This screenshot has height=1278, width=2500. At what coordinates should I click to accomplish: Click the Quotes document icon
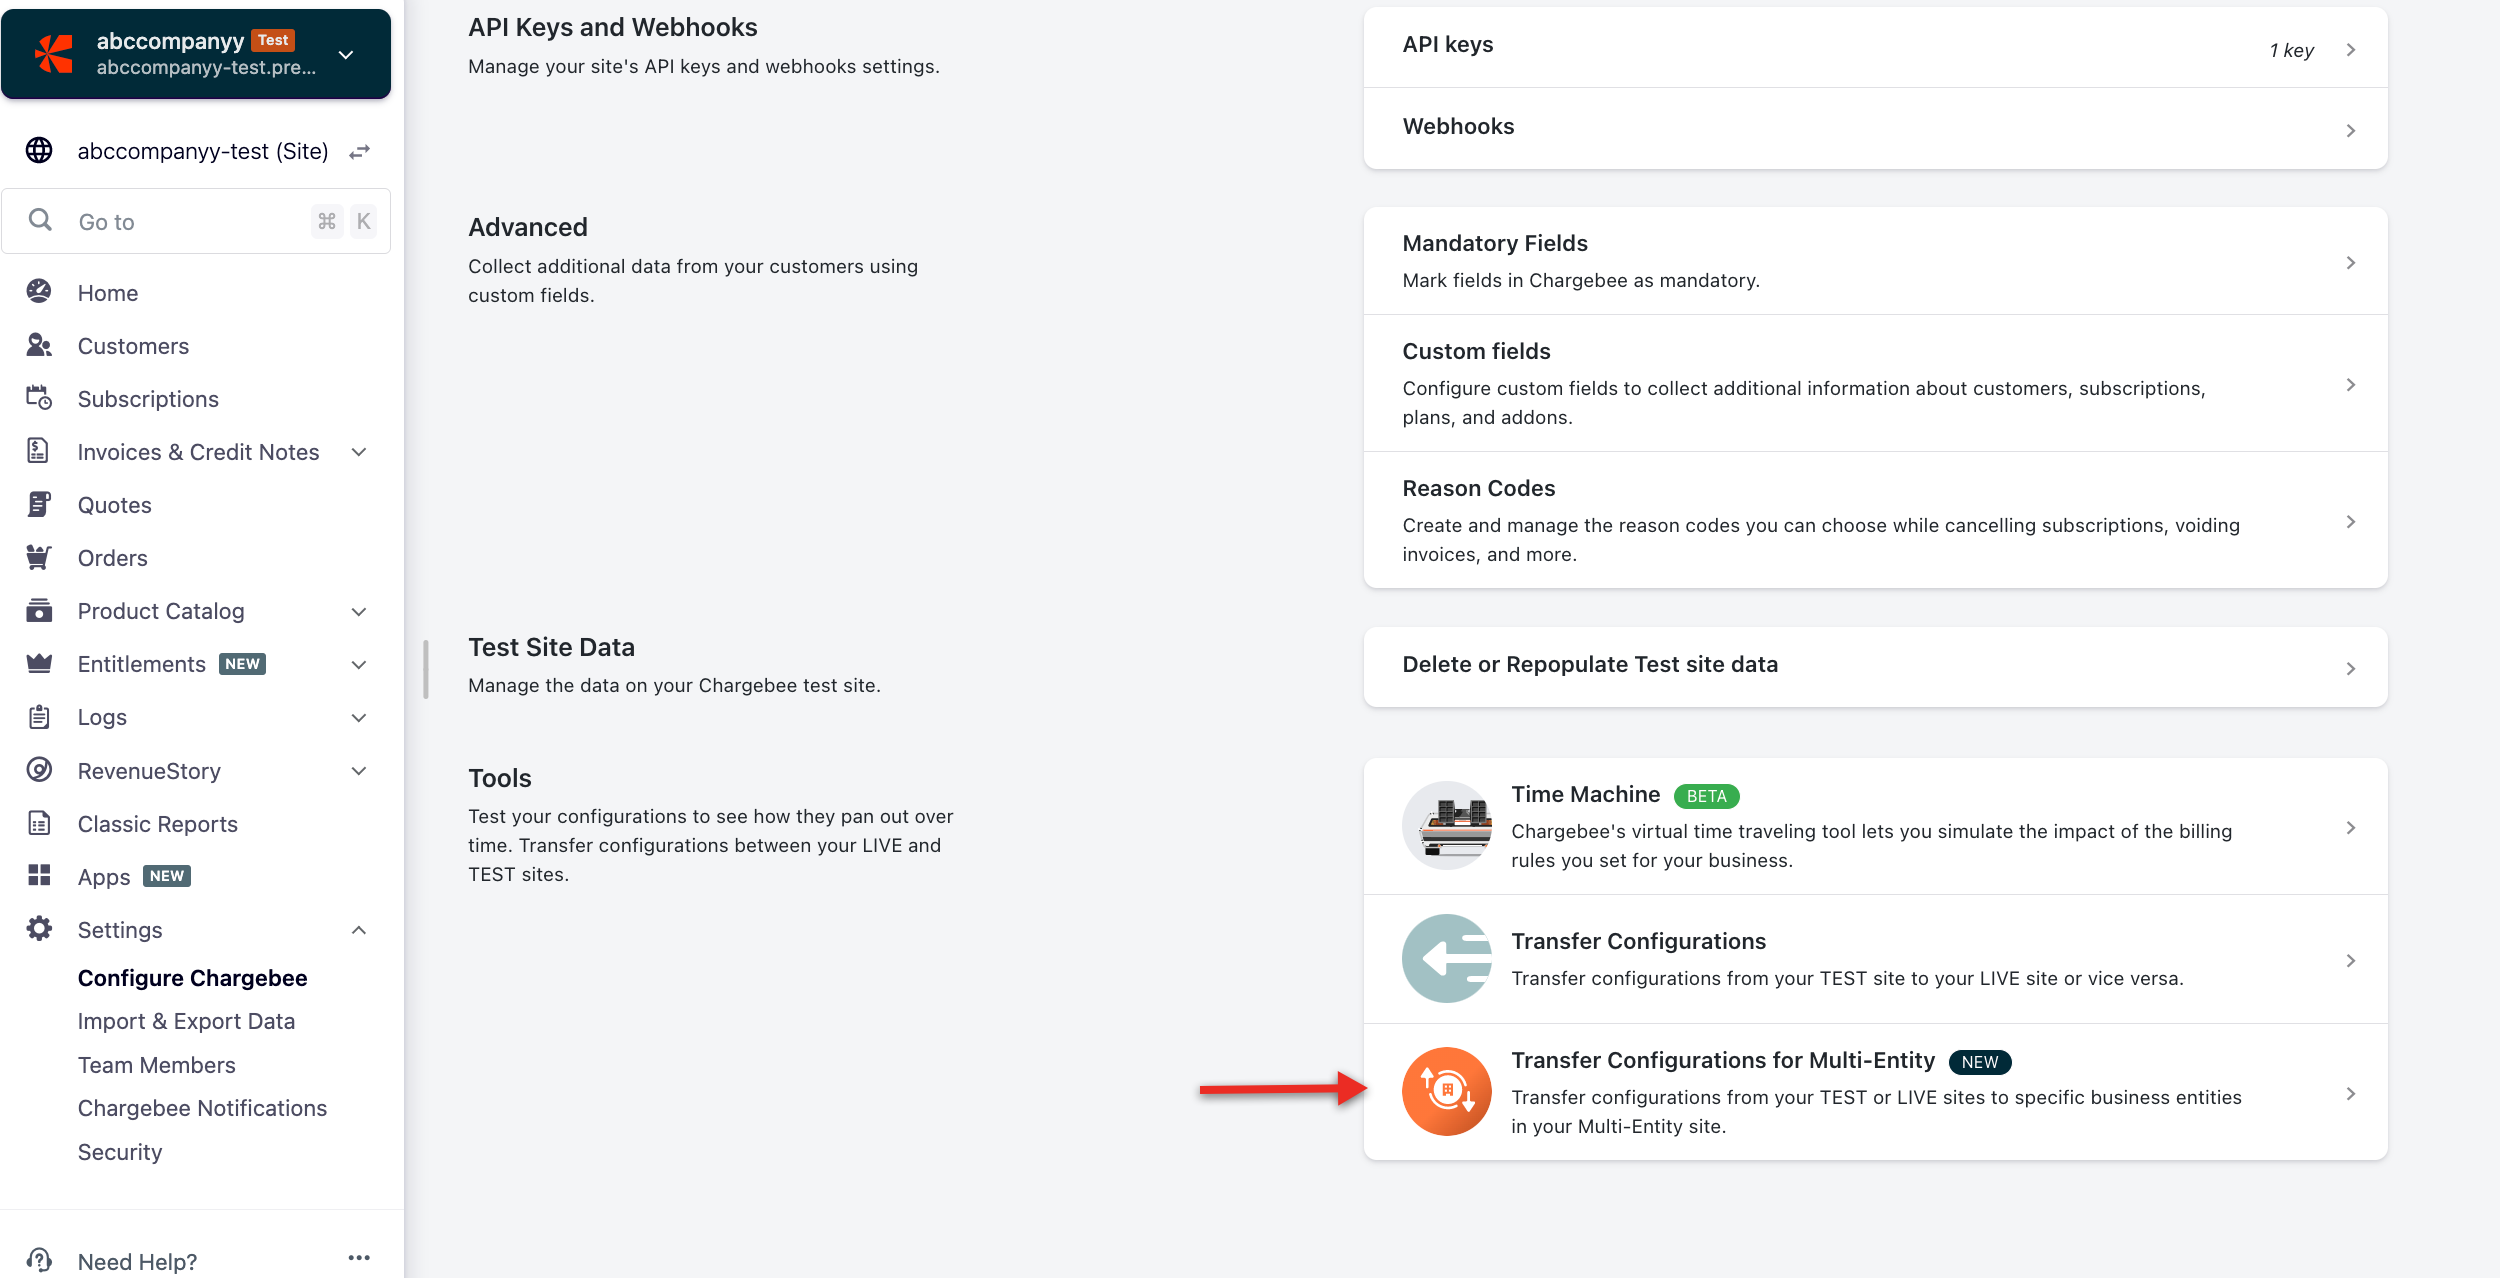pos(39,504)
